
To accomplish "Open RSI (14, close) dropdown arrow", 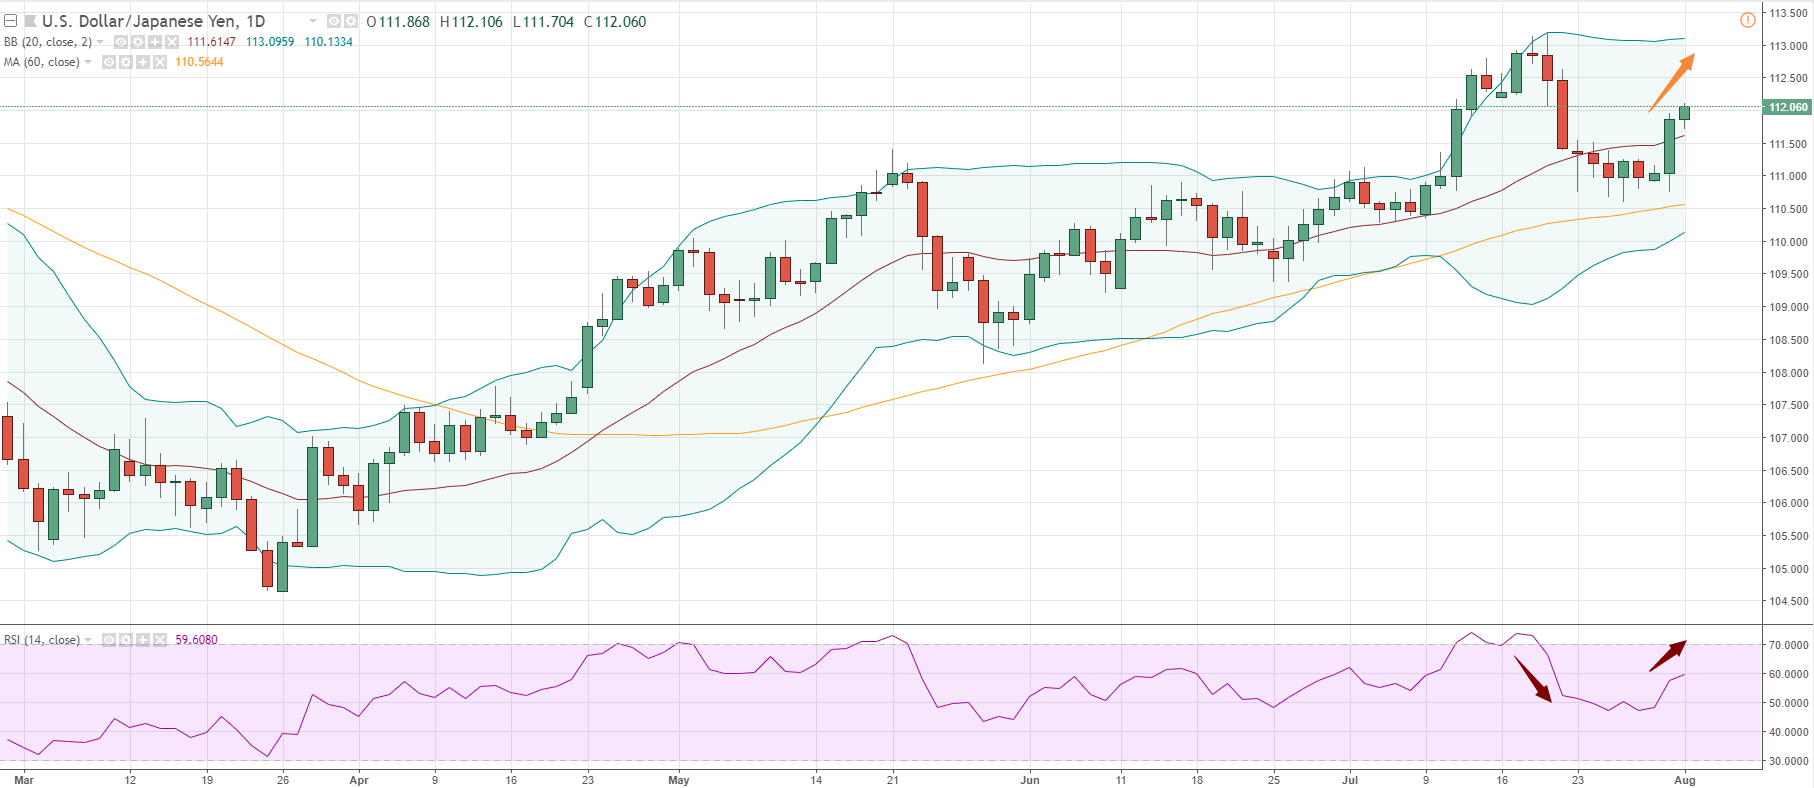I will click(x=88, y=640).
